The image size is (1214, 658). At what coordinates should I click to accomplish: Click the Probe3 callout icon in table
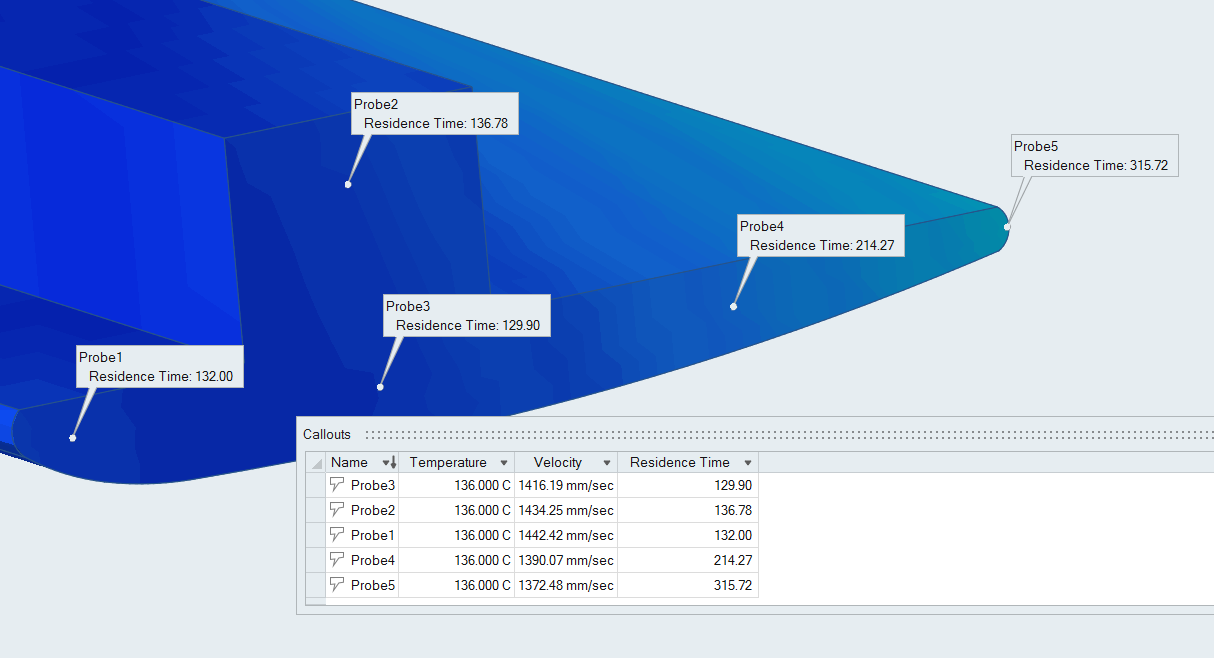(x=337, y=485)
